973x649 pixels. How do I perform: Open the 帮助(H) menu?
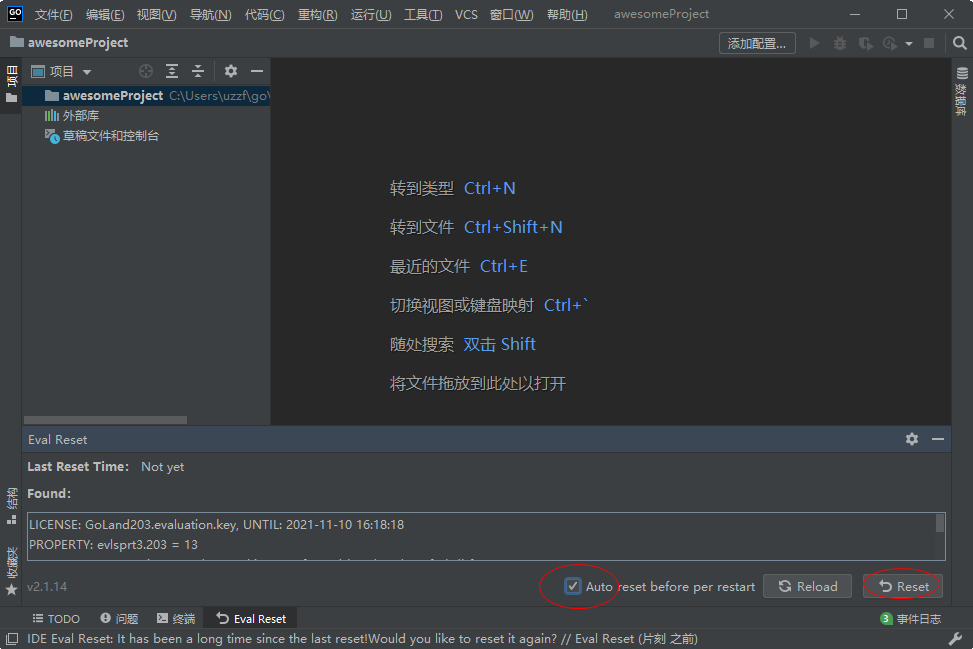[x=567, y=14]
